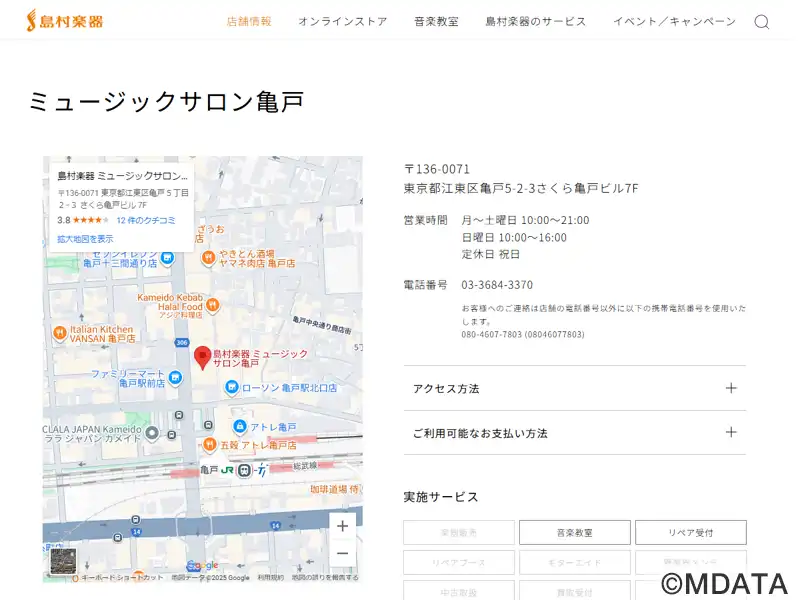
Task: Click the Italian Kitchen VANSAN restaurant icon
Action: (60, 333)
